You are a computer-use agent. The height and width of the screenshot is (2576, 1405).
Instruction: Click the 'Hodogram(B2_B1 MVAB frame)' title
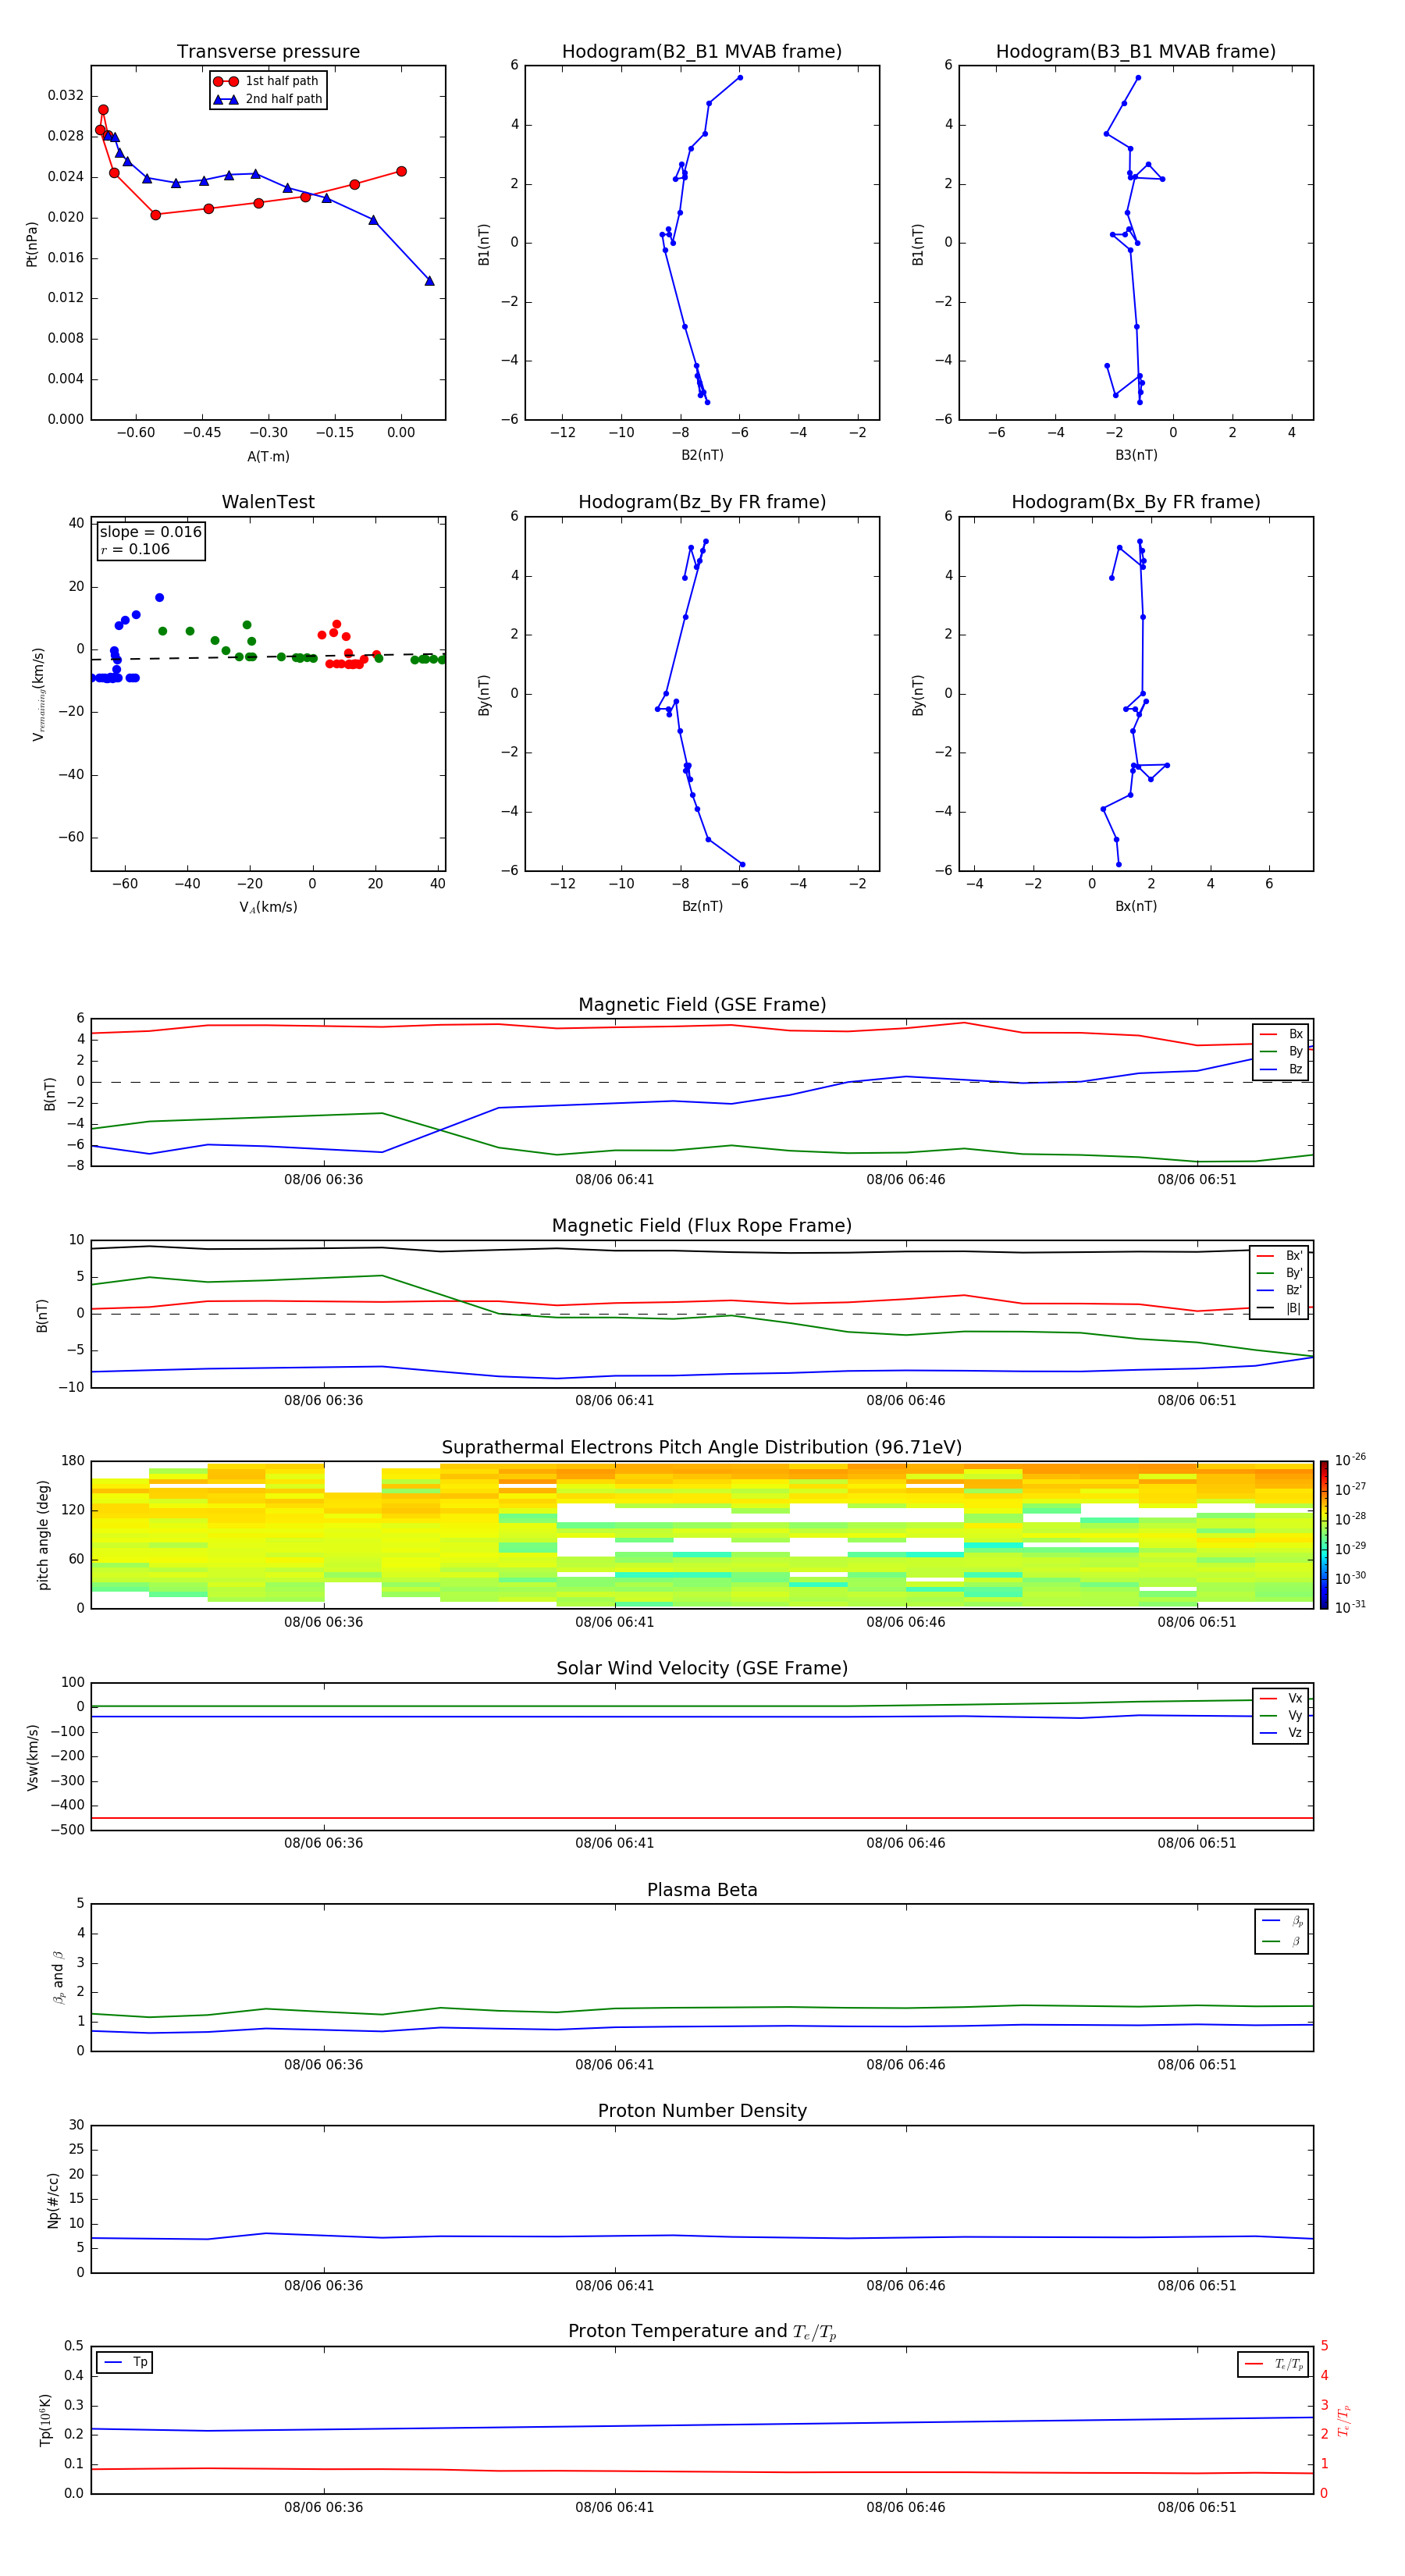tap(702, 51)
